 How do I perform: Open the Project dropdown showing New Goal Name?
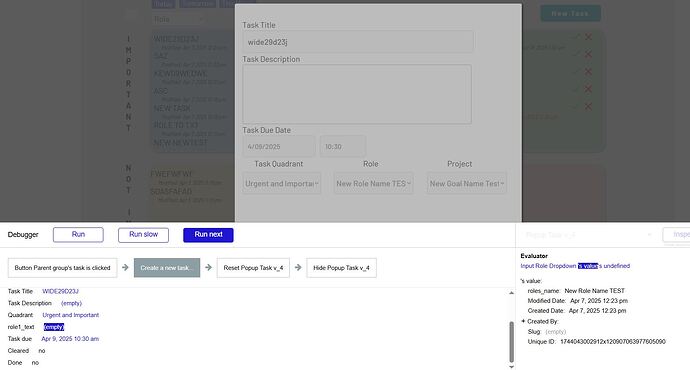466,183
